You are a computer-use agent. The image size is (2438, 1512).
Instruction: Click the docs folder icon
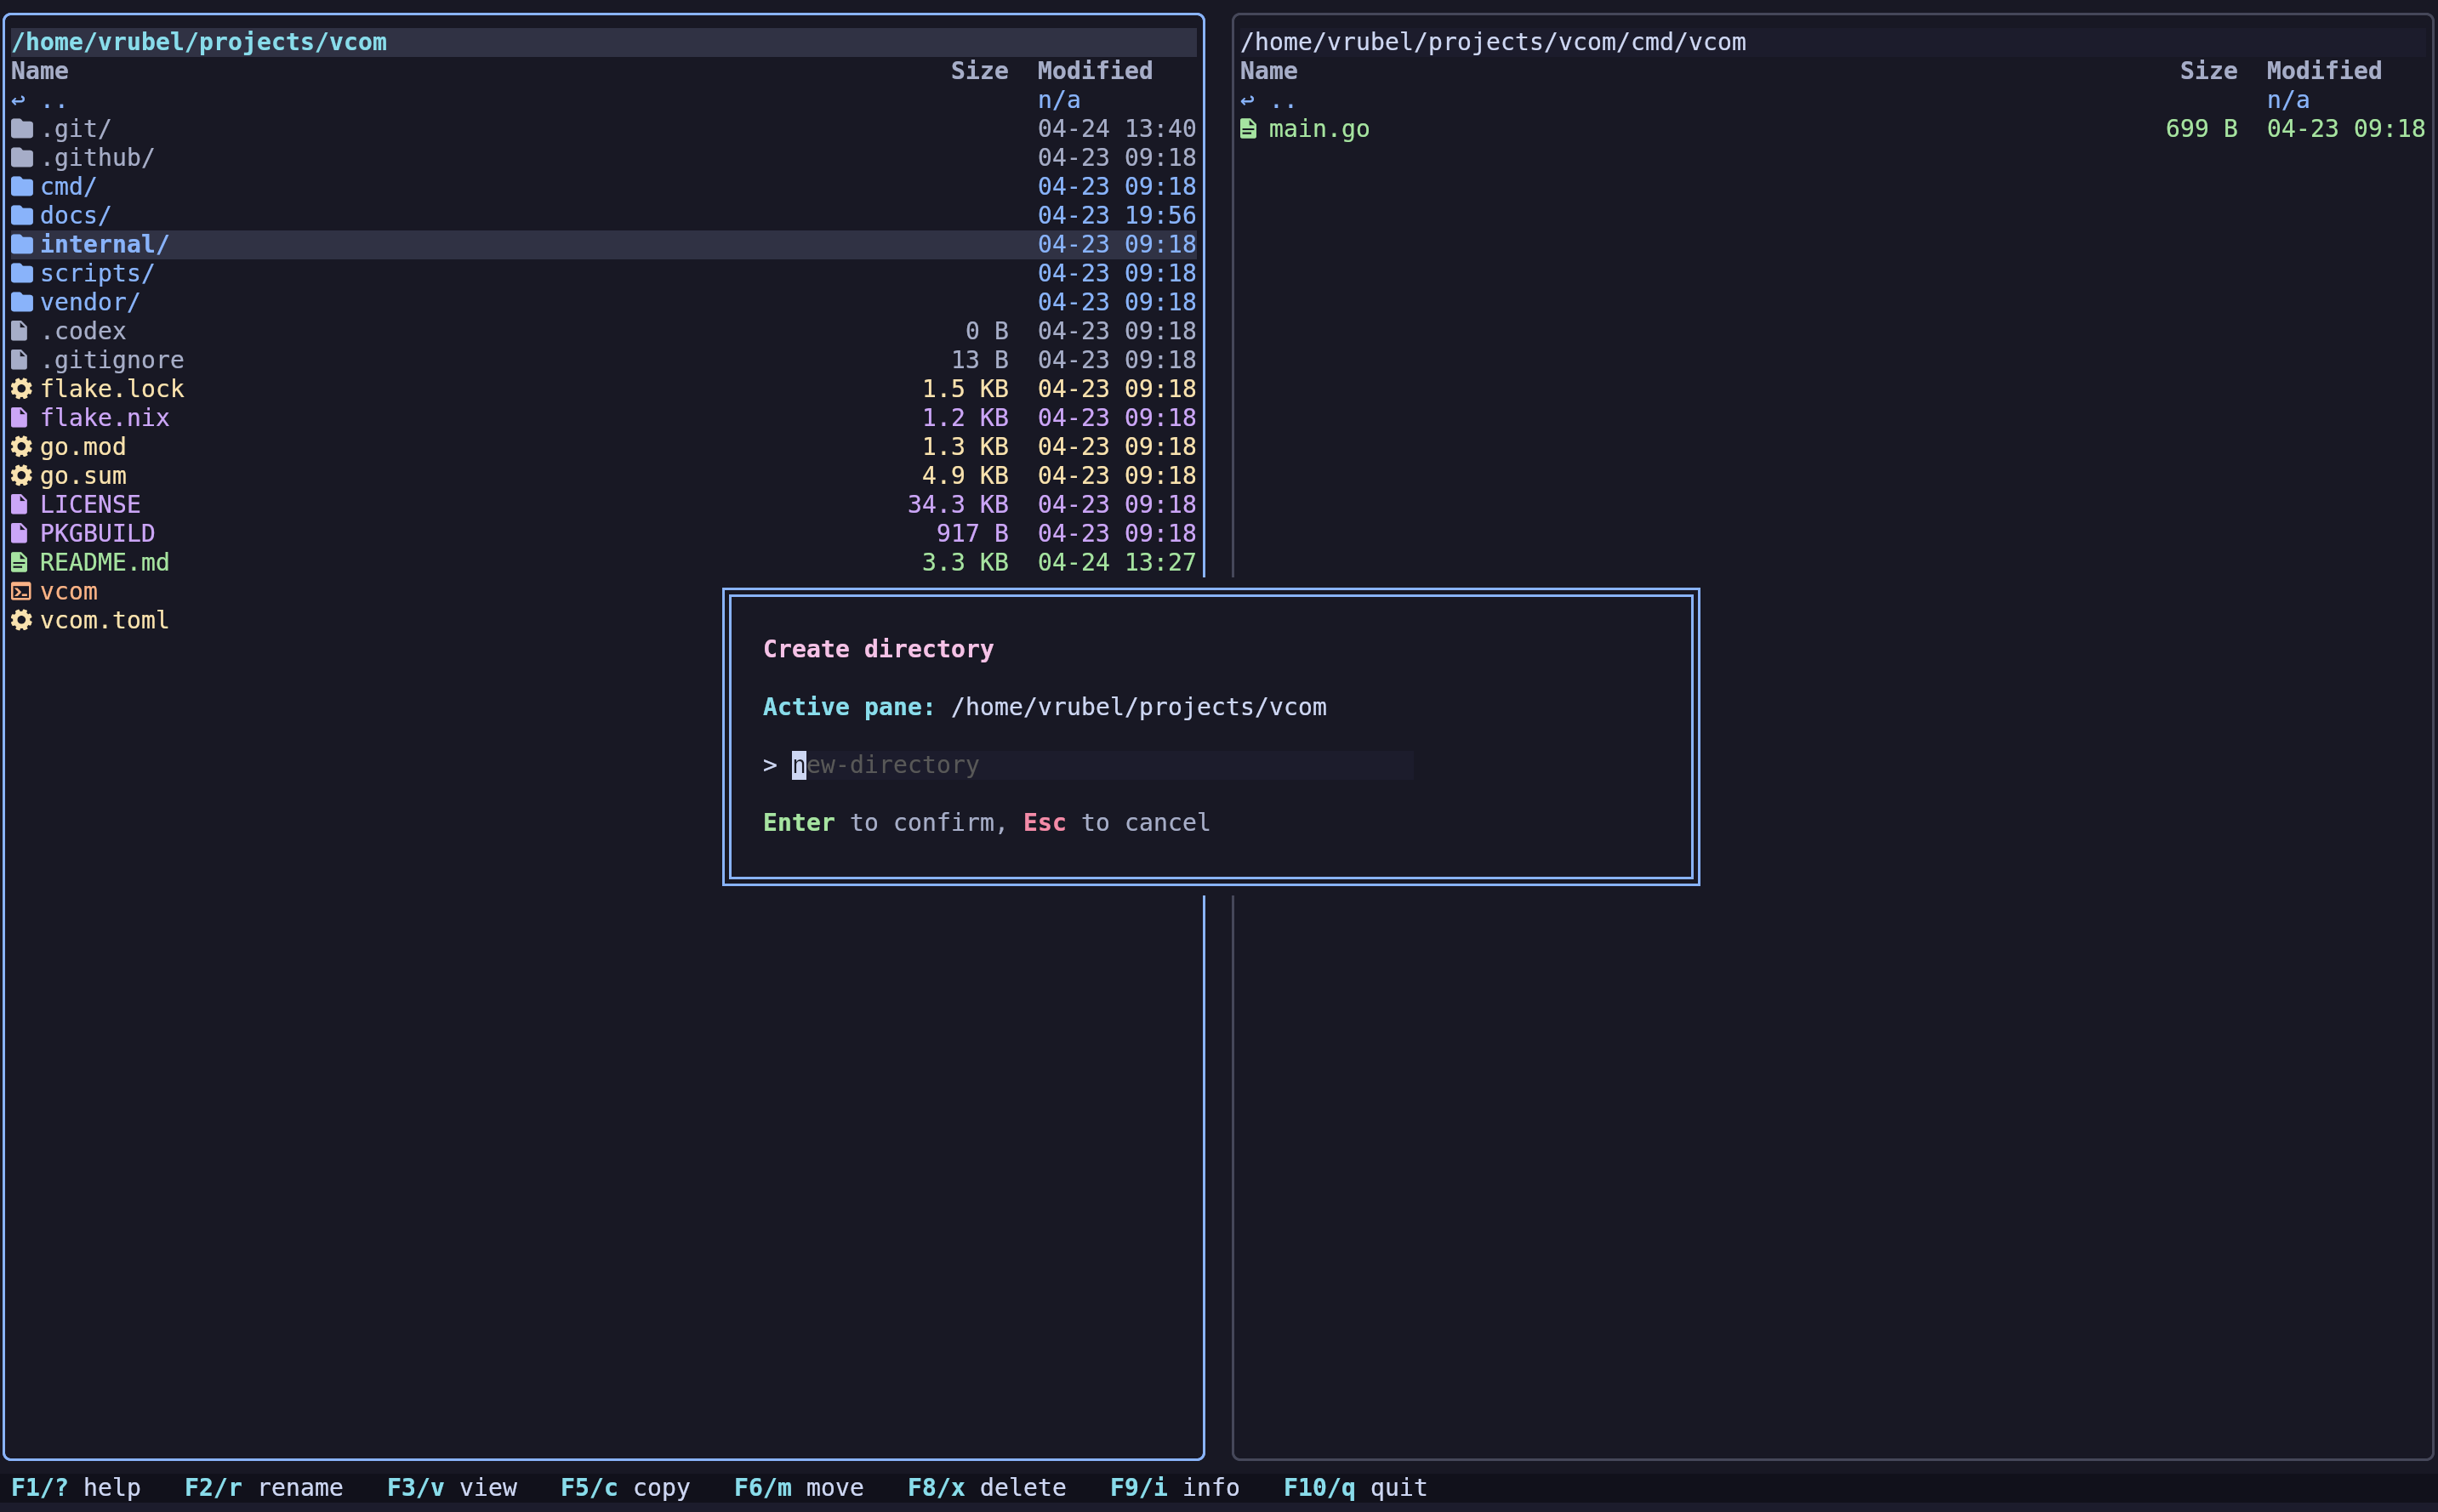[x=22, y=216]
